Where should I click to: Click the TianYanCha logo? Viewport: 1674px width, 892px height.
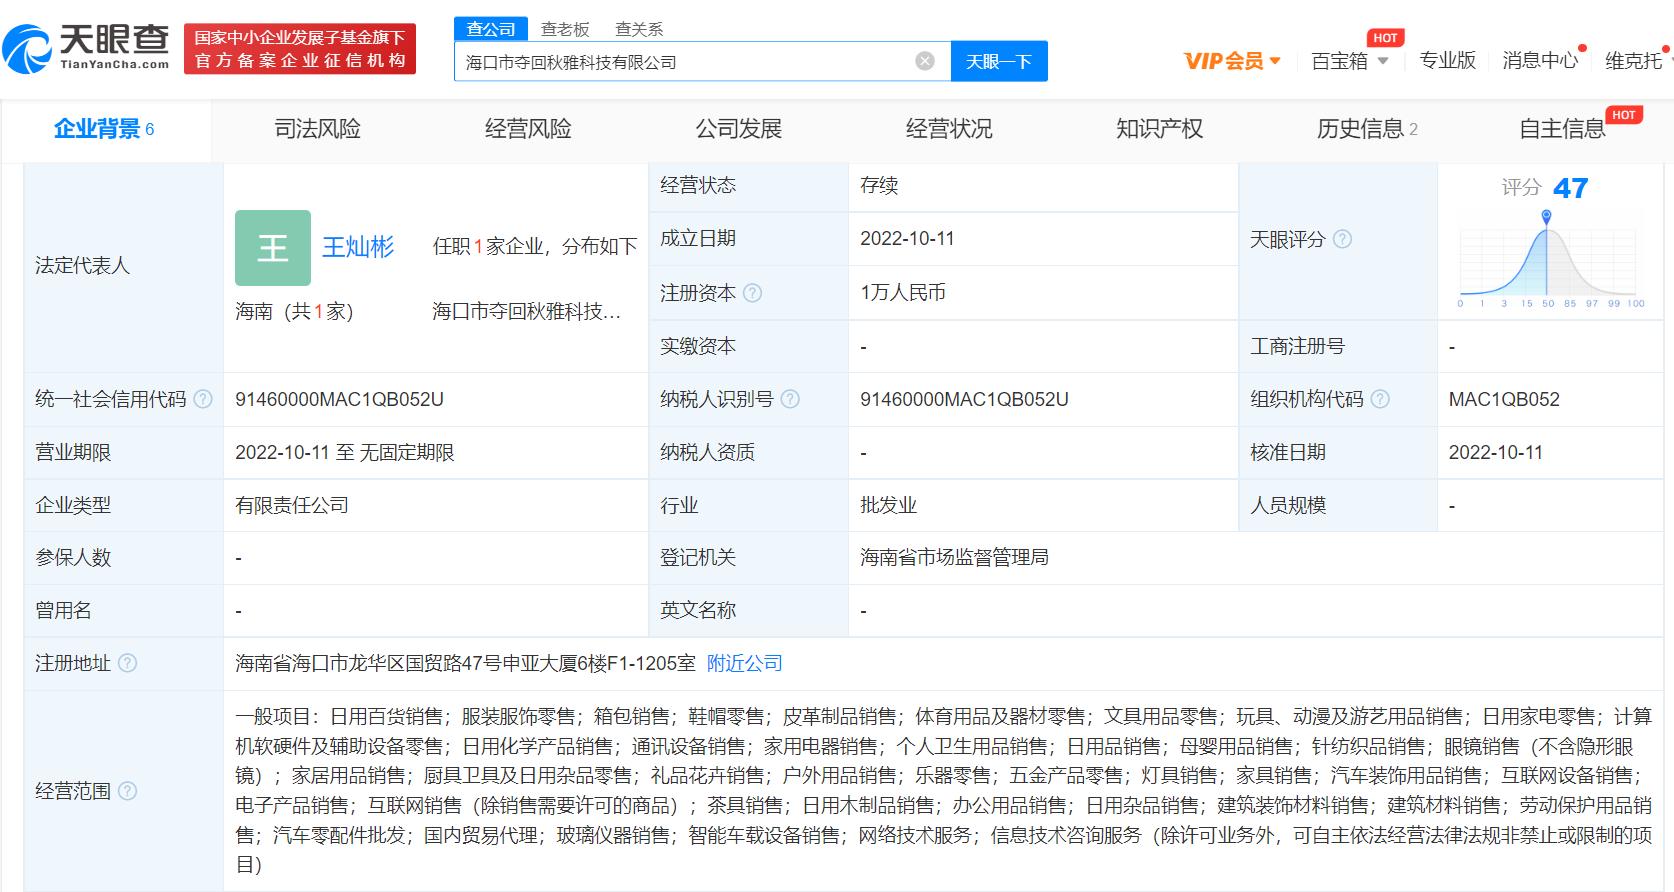point(86,48)
